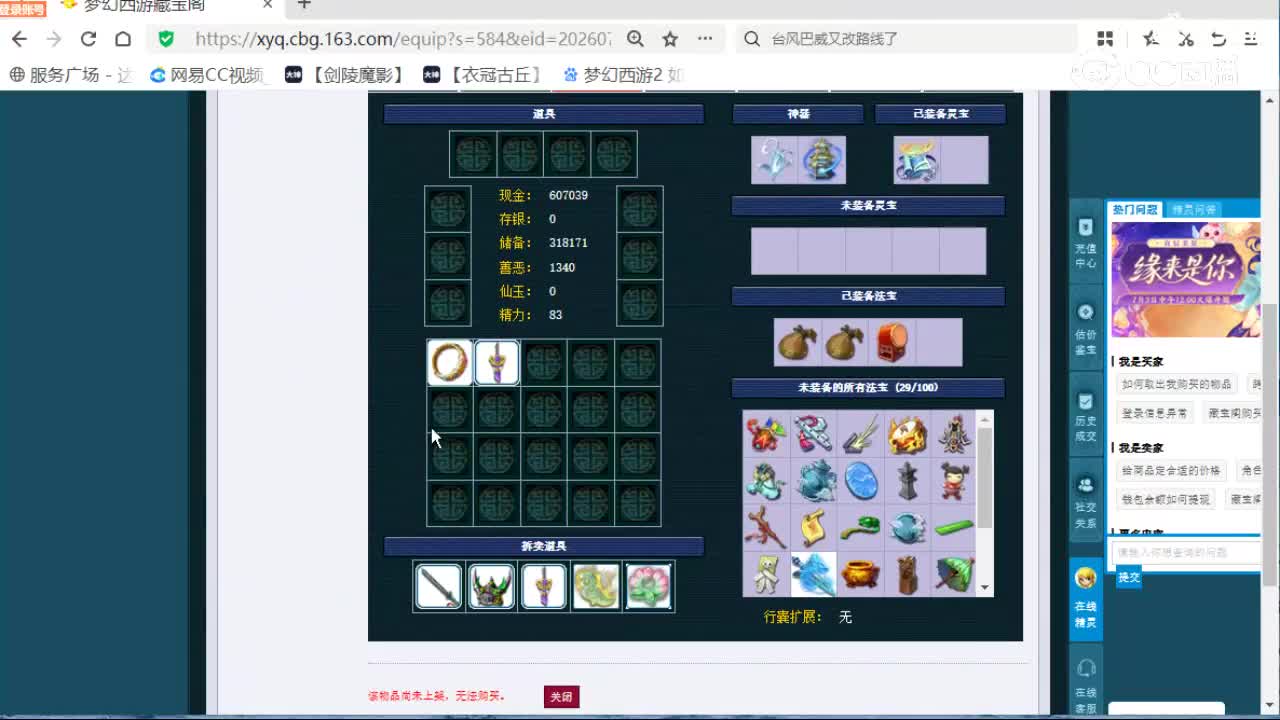Open 估价鉴宝 in the right sidebar
This screenshot has width=1280, height=720.
(x=1085, y=330)
